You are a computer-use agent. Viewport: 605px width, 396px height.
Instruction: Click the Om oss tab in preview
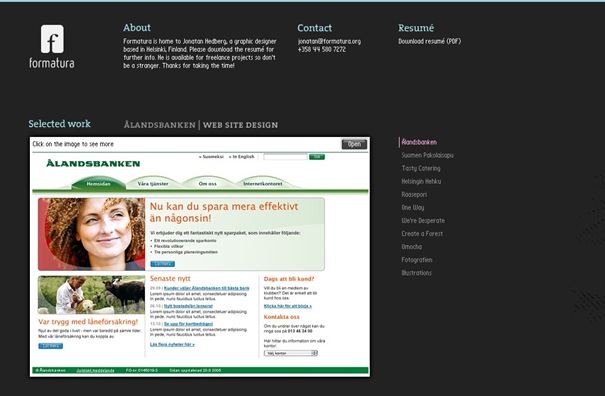(208, 184)
